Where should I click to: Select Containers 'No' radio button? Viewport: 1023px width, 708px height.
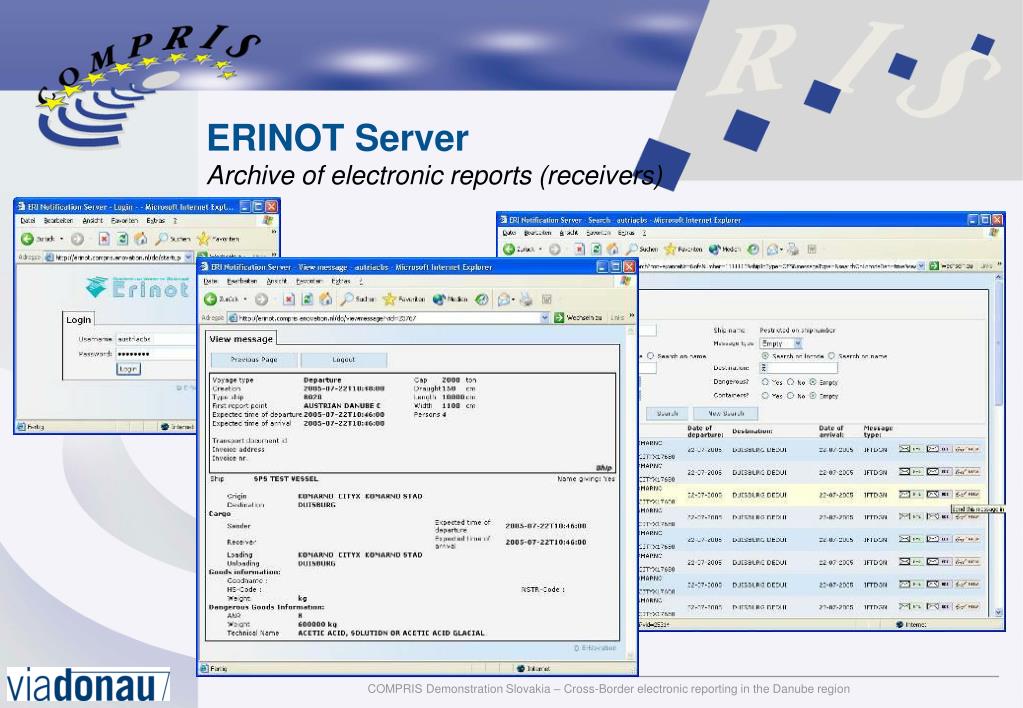click(x=790, y=395)
